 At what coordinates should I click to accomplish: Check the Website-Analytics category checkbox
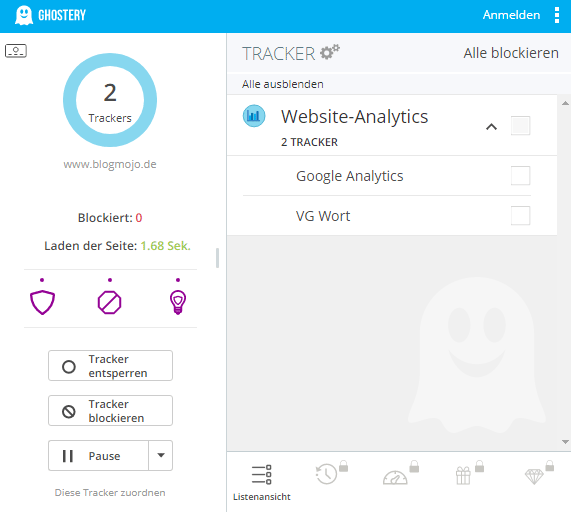(x=520, y=126)
